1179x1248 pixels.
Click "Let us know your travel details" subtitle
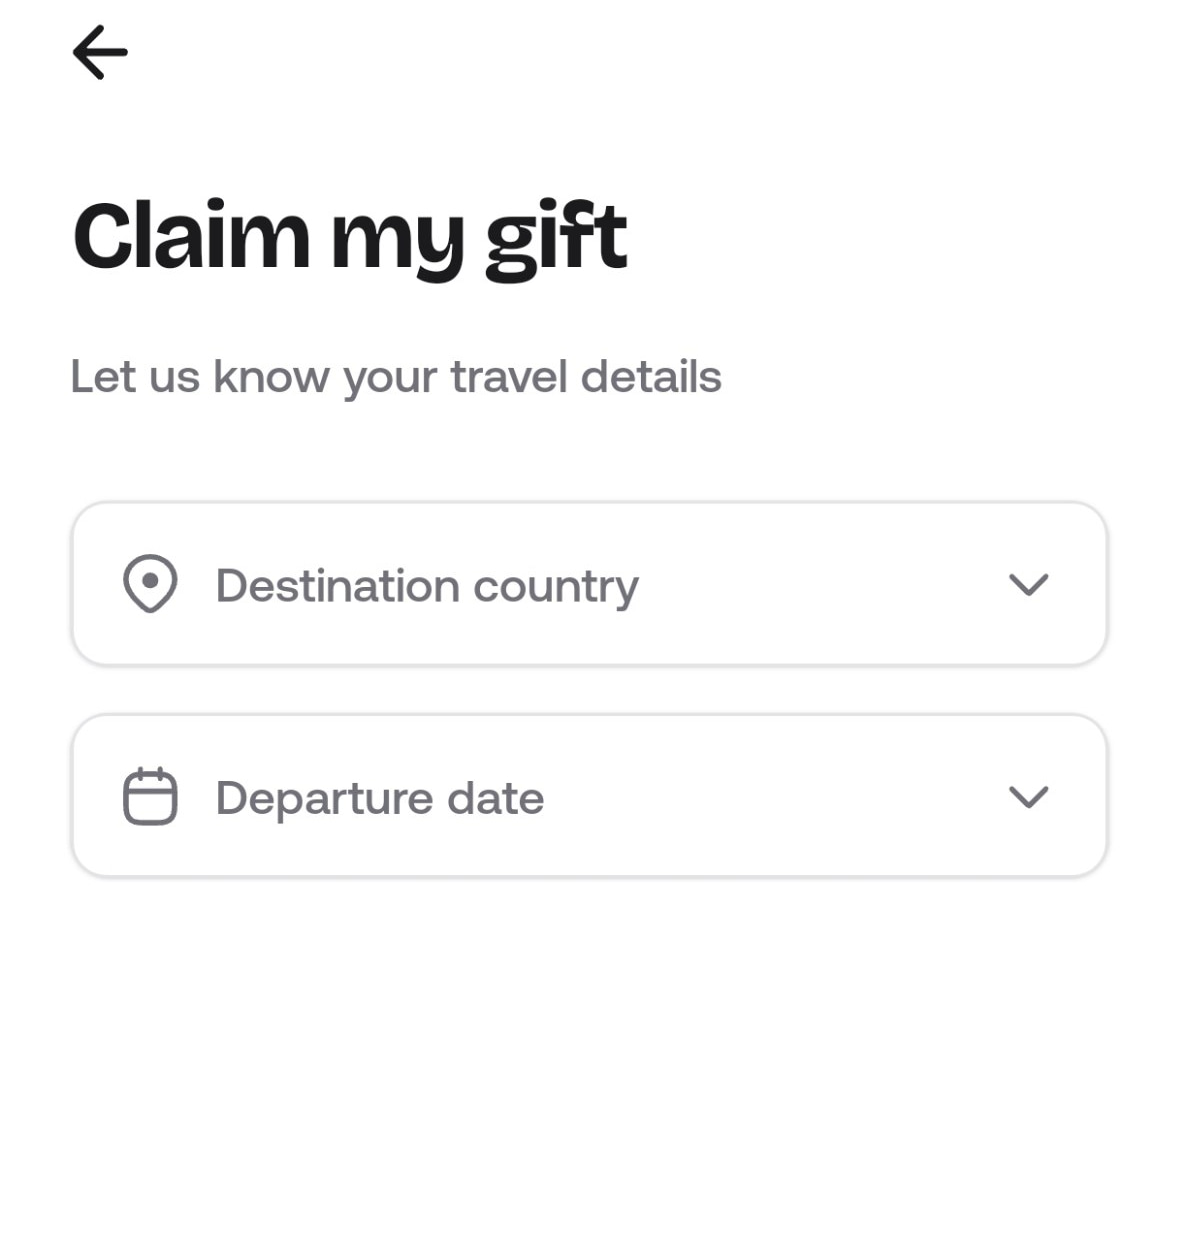(396, 378)
